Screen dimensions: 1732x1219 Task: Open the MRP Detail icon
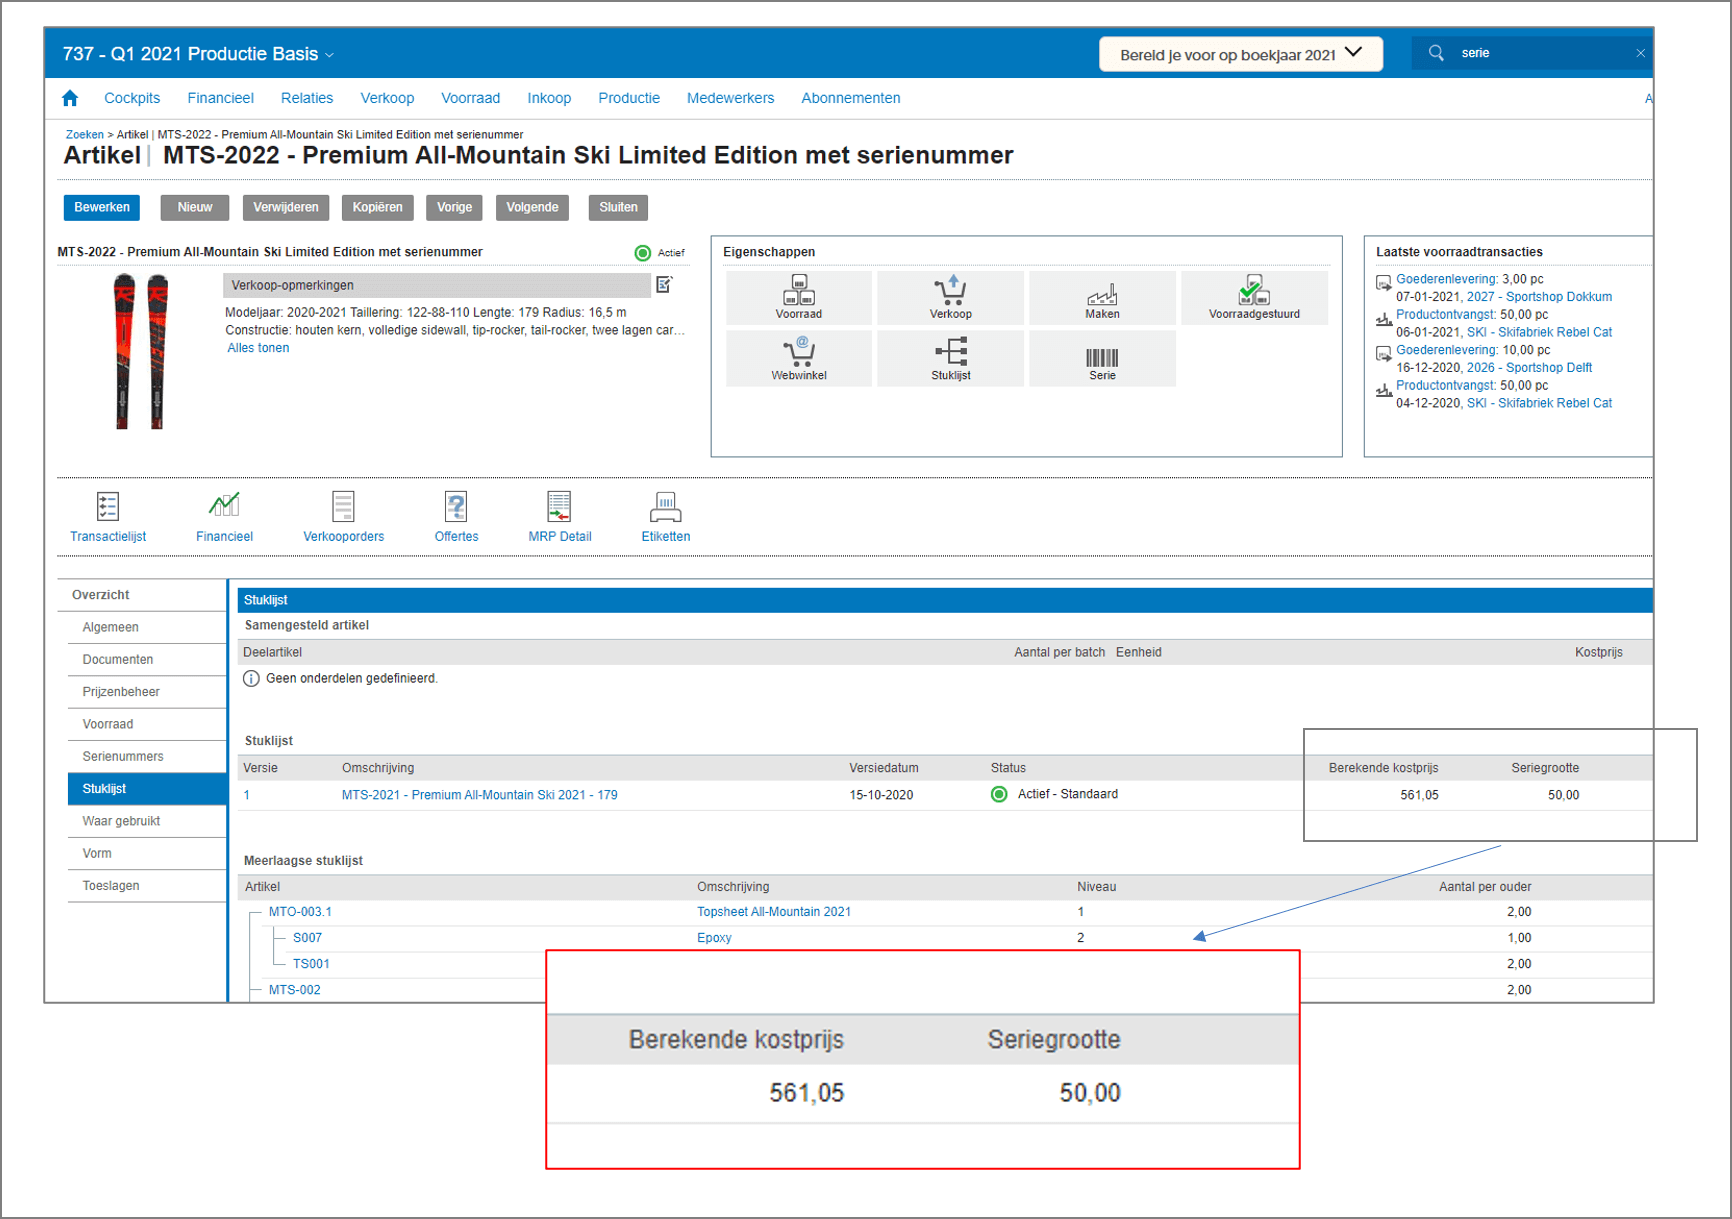[x=559, y=515]
